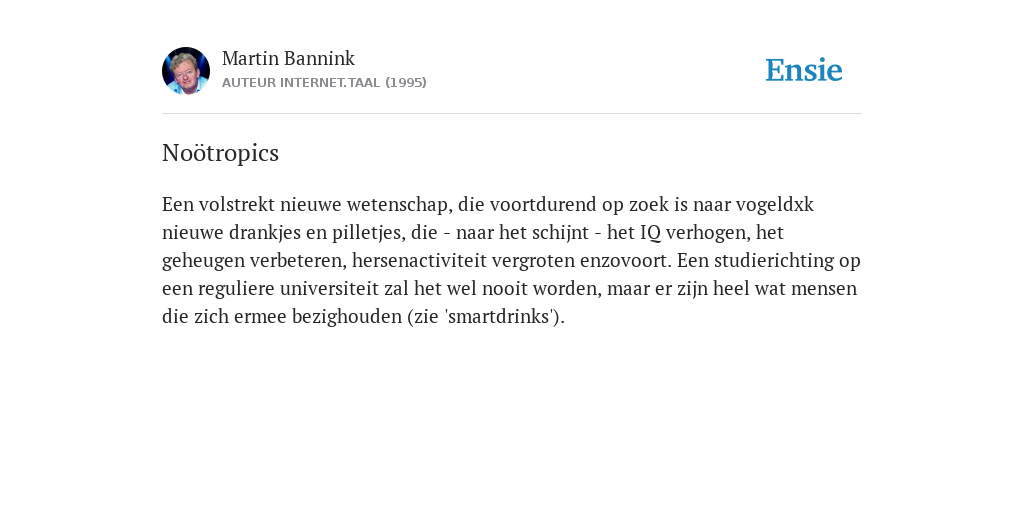
Task: Click the horizontal divider line below the author header
Action: tap(512, 114)
